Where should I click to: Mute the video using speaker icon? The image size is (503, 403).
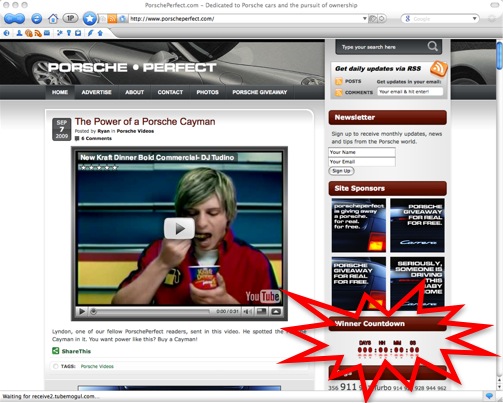tap(247, 311)
